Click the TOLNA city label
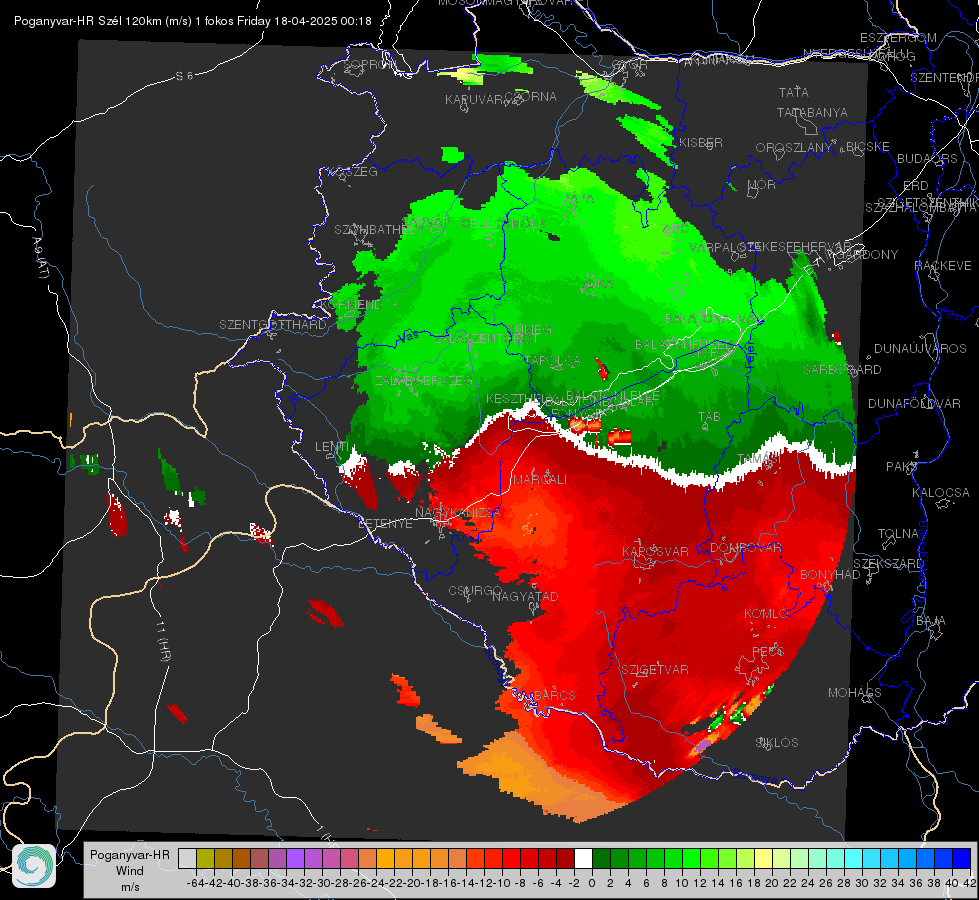979x900 pixels. [898, 534]
